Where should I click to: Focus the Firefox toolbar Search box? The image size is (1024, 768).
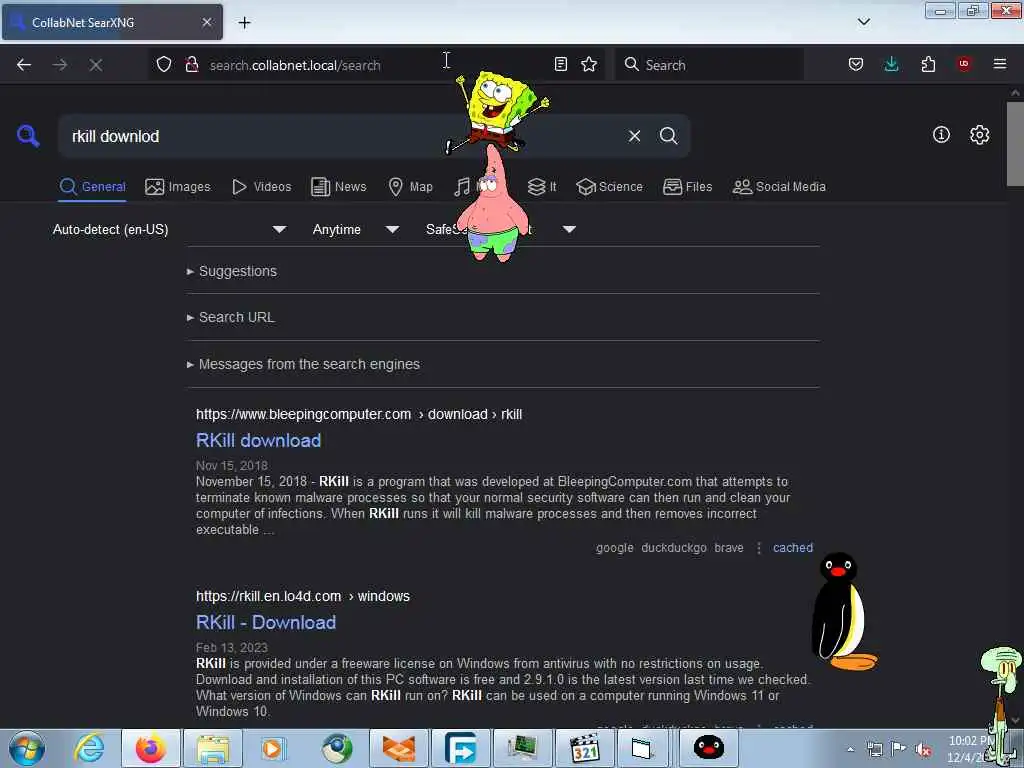(x=709, y=65)
